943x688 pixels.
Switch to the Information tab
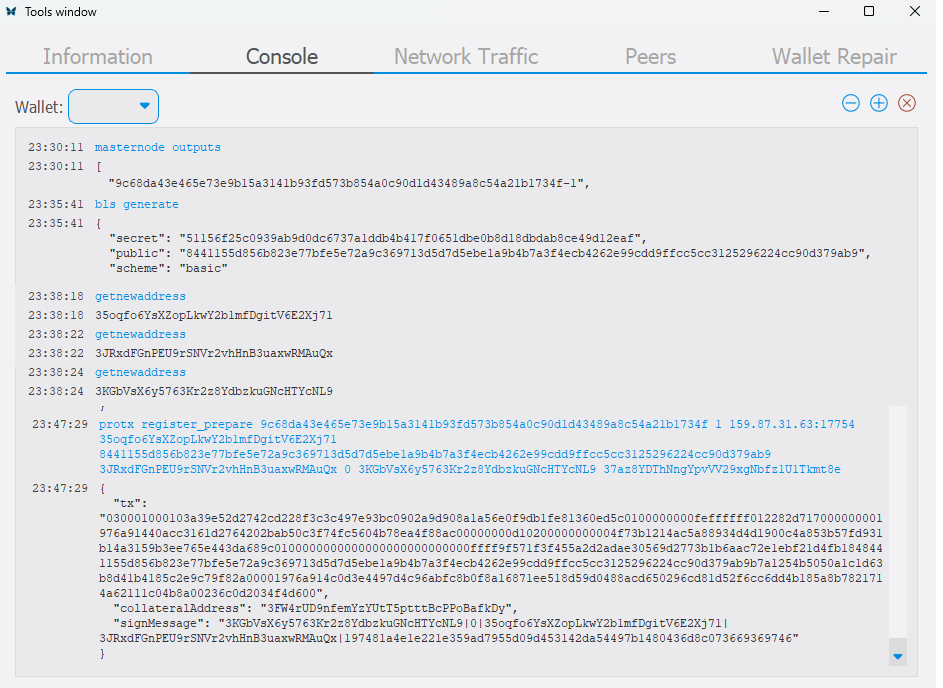coord(98,57)
